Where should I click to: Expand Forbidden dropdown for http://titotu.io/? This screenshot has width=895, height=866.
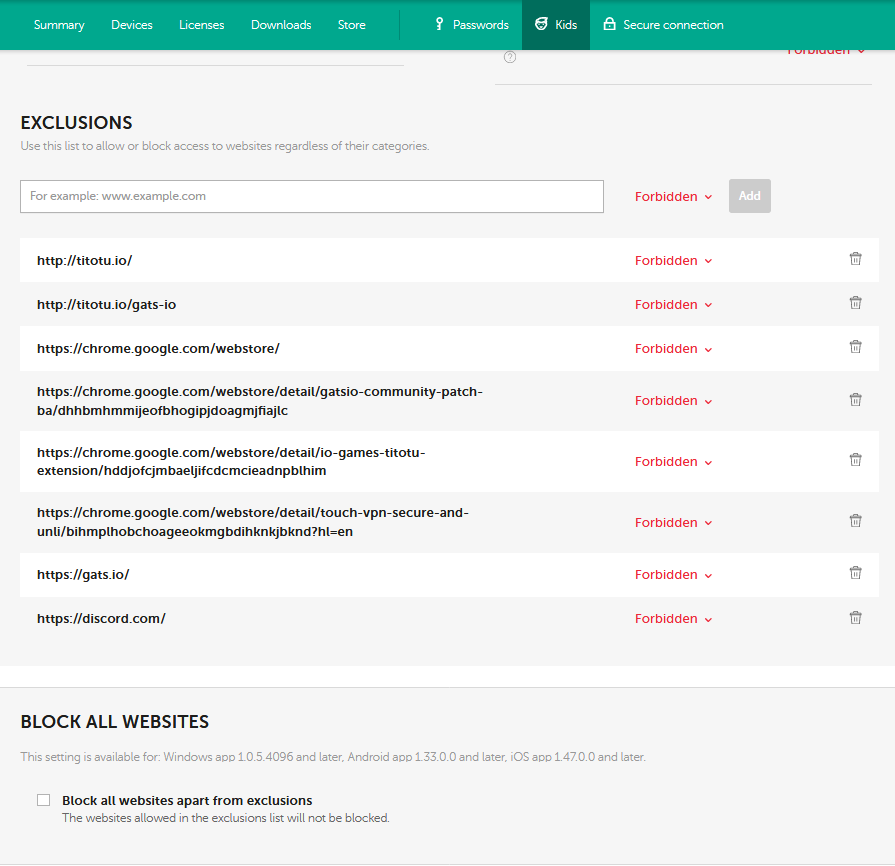673,261
